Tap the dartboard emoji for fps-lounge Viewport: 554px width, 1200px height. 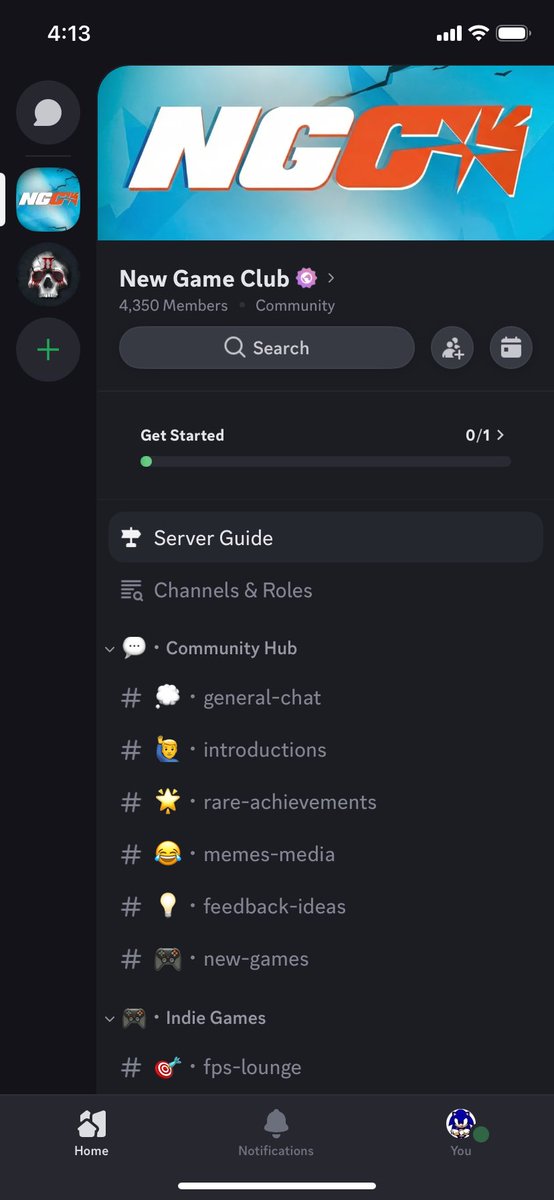tap(167, 1067)
